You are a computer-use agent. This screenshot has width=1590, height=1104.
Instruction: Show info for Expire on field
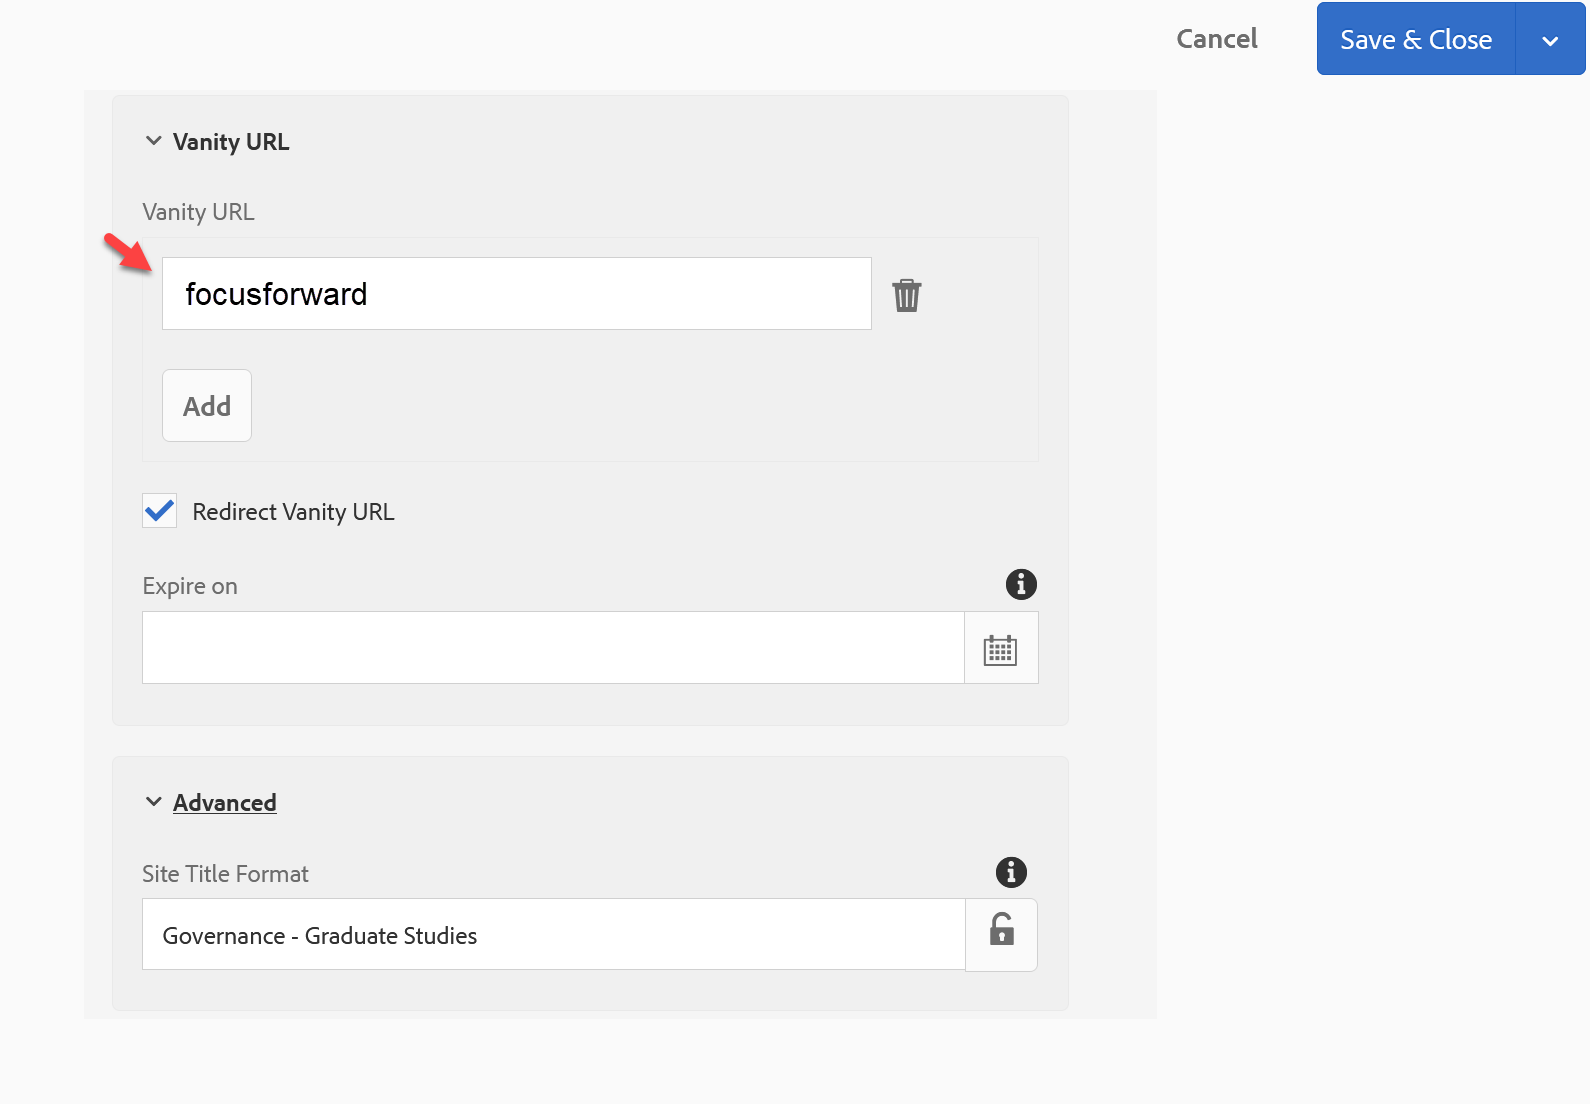1021,584
